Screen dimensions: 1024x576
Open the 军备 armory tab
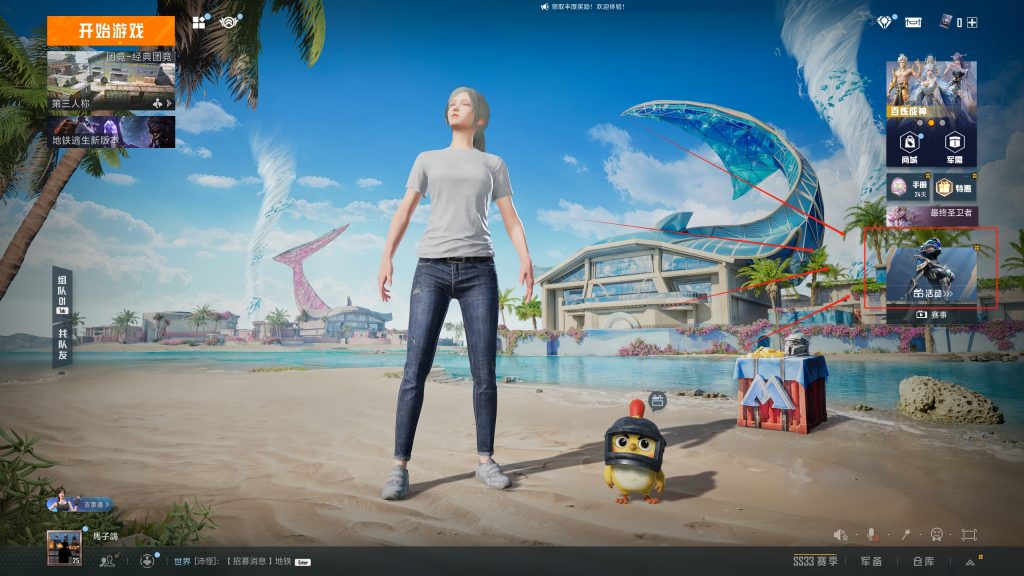871,561
